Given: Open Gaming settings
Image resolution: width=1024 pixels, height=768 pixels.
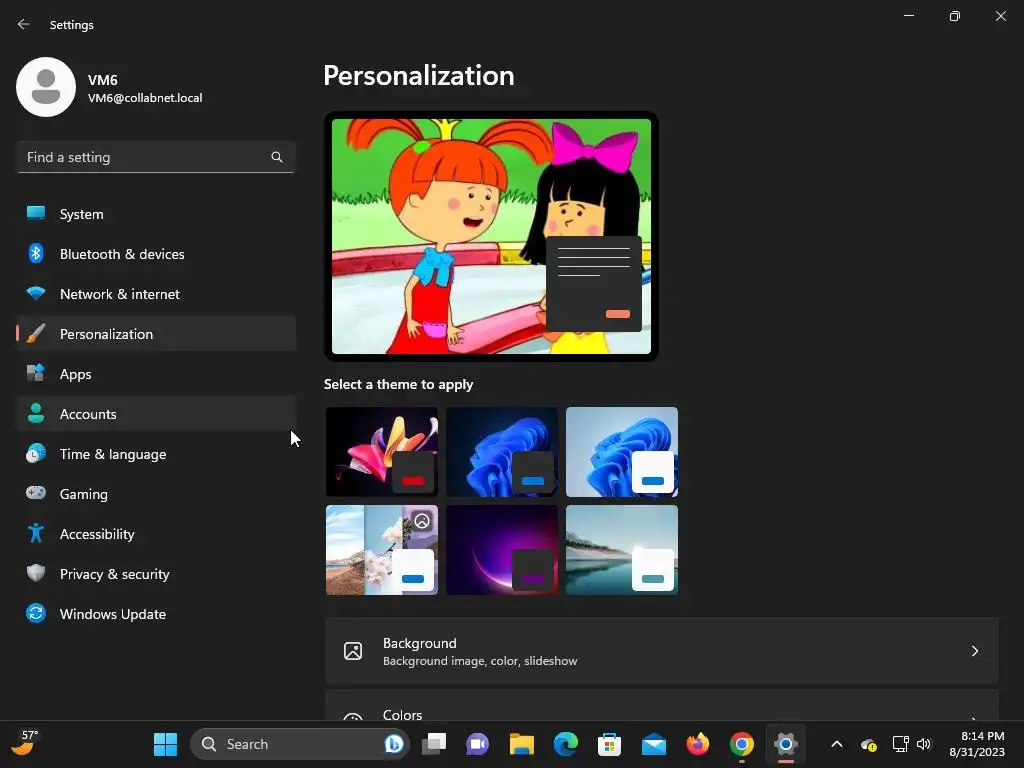Looking at the screenshot, I should 156,494.
